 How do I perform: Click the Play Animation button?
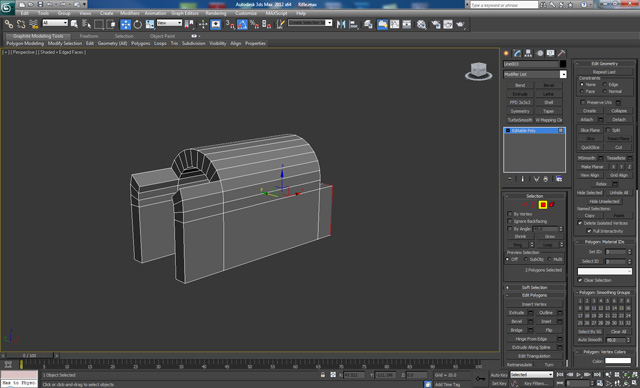579,375
